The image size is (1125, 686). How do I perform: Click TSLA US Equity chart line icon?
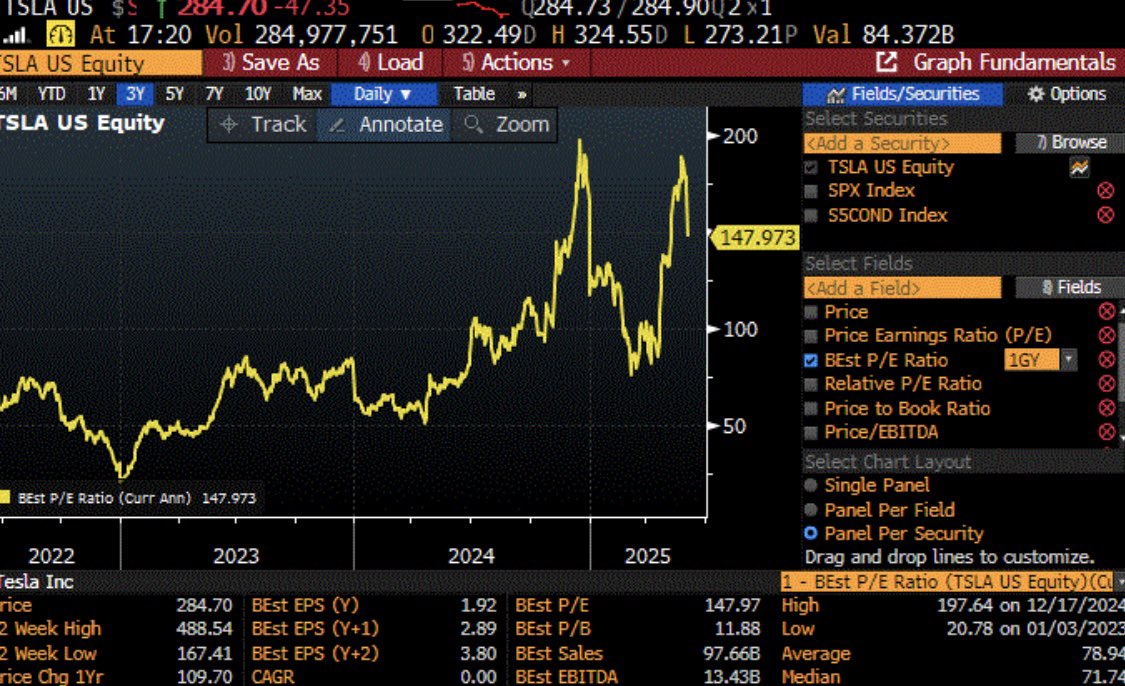1079,167
